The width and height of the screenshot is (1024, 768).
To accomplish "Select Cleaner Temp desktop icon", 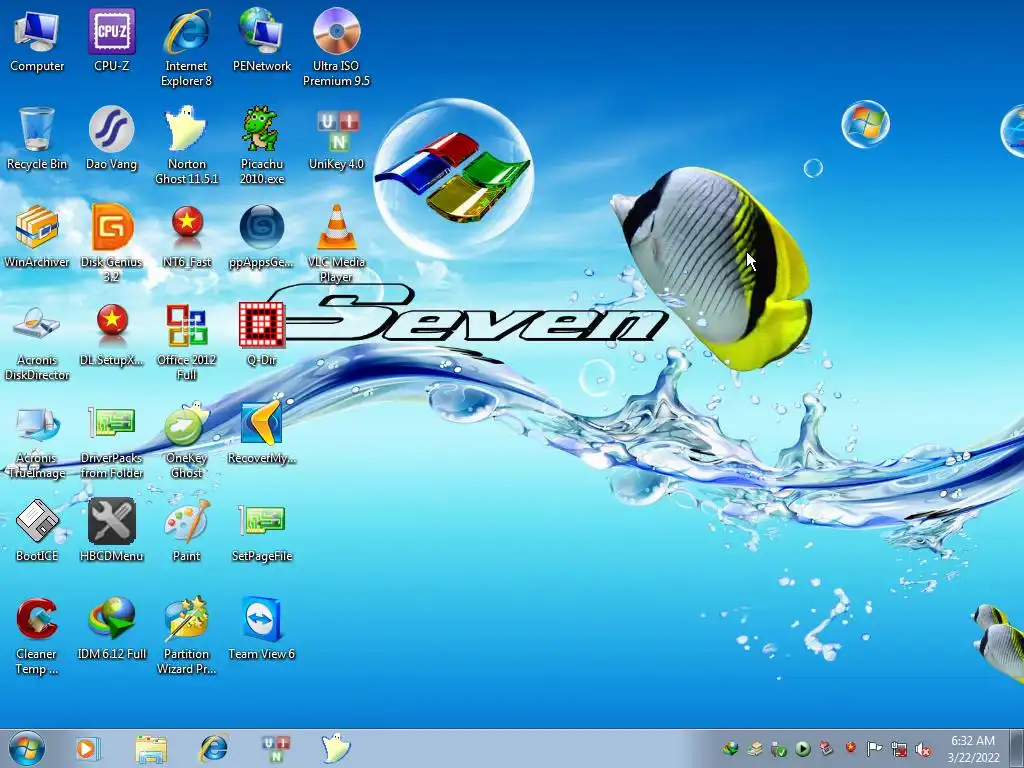I will click(x=37, y=637).
